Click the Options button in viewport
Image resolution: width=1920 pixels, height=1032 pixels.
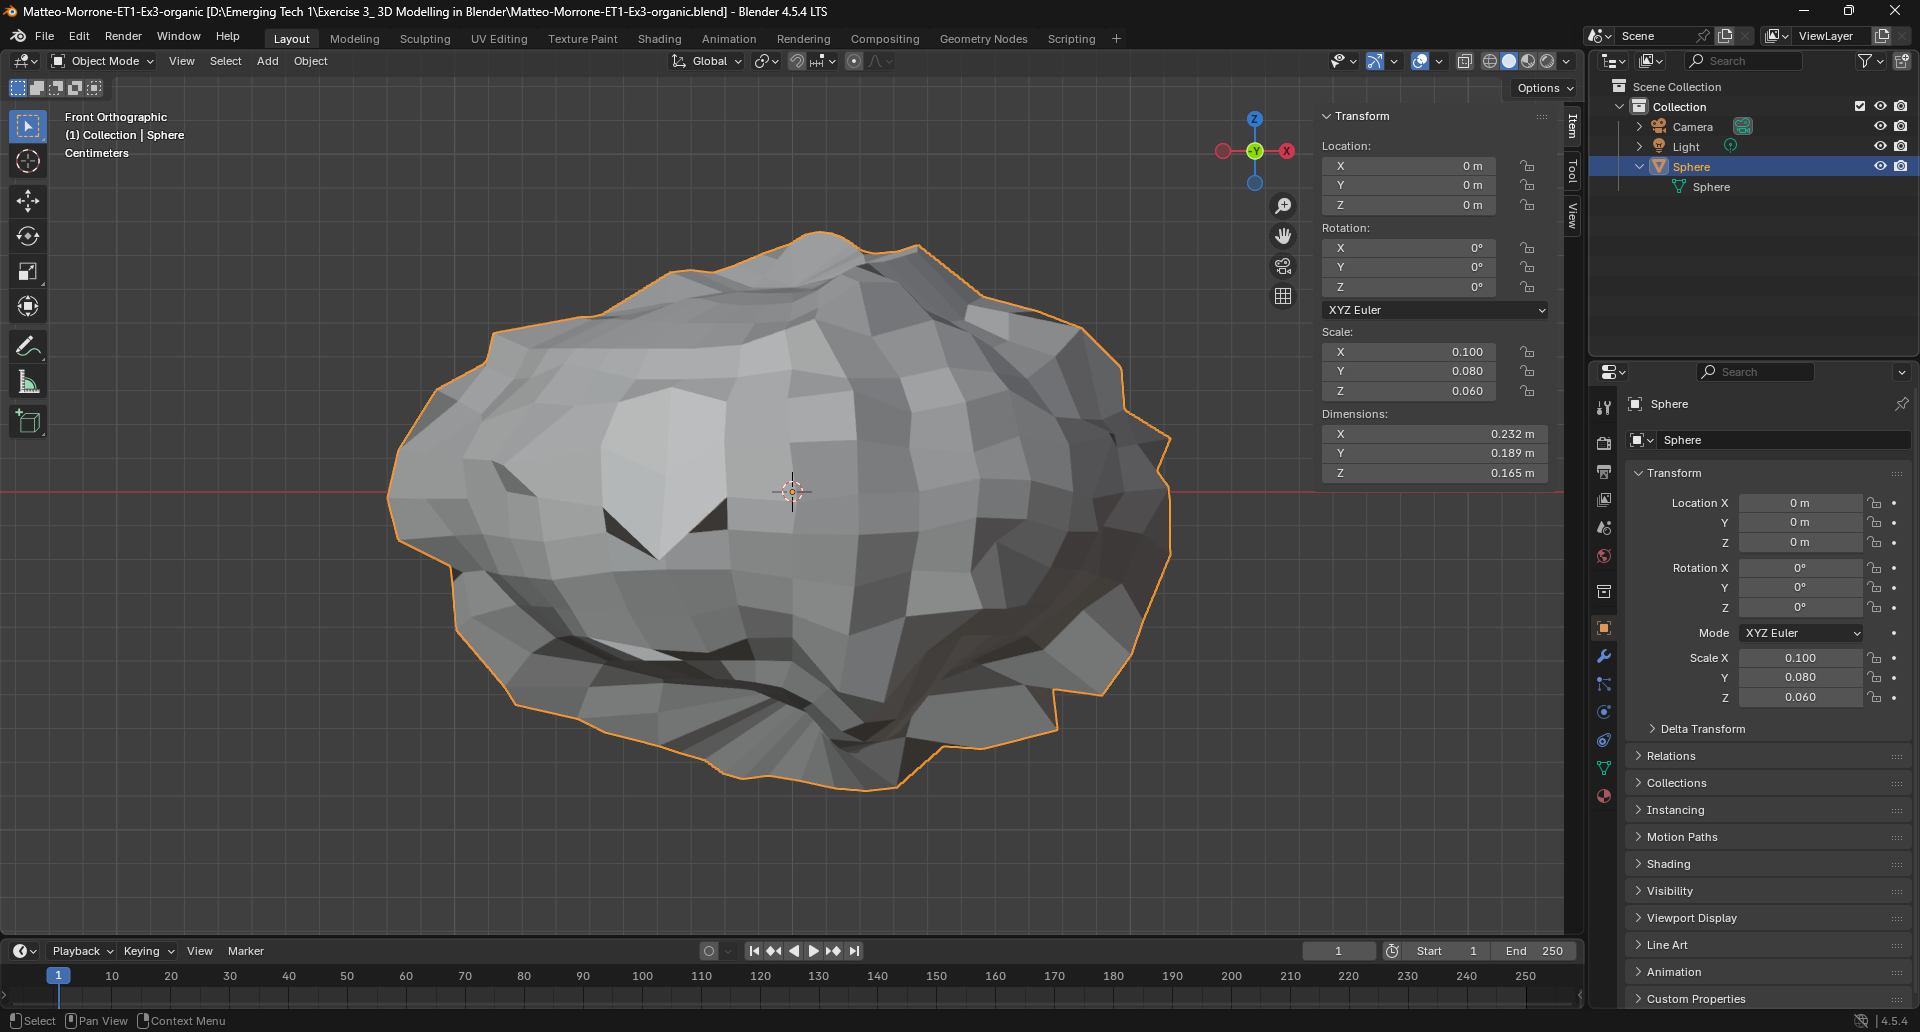(1544, 88)
